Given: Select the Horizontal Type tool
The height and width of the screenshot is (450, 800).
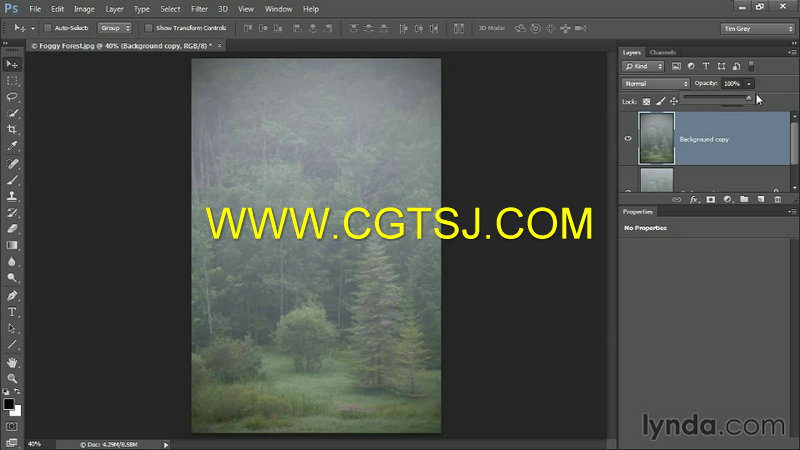Looking at the screenshot, I should (x=12, y=312).
